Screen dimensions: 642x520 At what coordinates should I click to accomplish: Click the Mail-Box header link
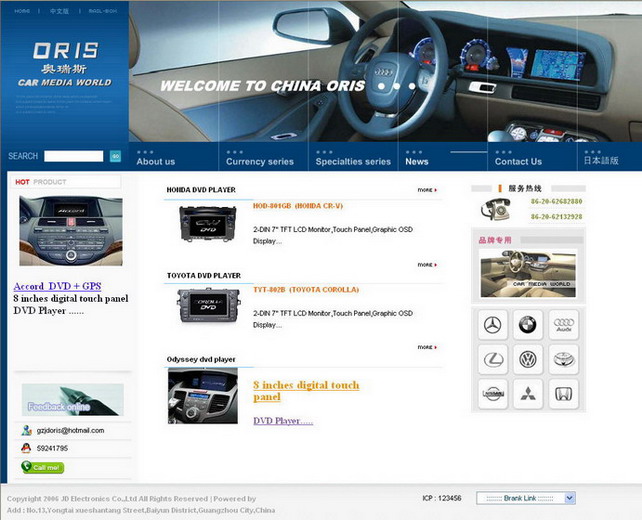click(x=103, y=11)
